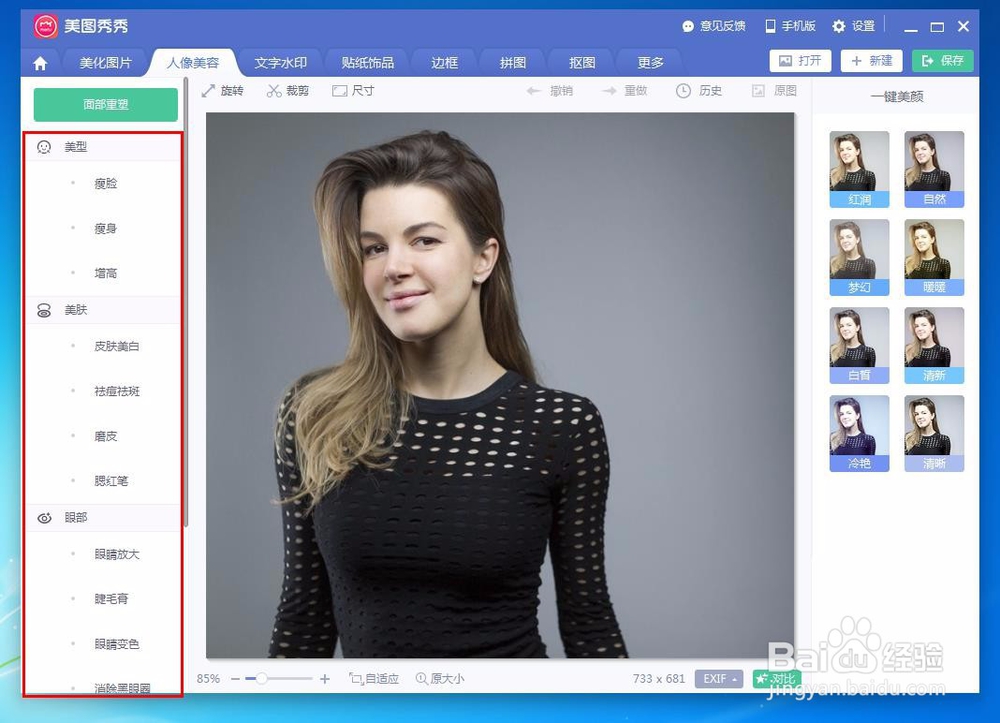Apply the 冷艳 beauty preset
Viewport: 1000px width, 723px height.
[x=859, y=434]
